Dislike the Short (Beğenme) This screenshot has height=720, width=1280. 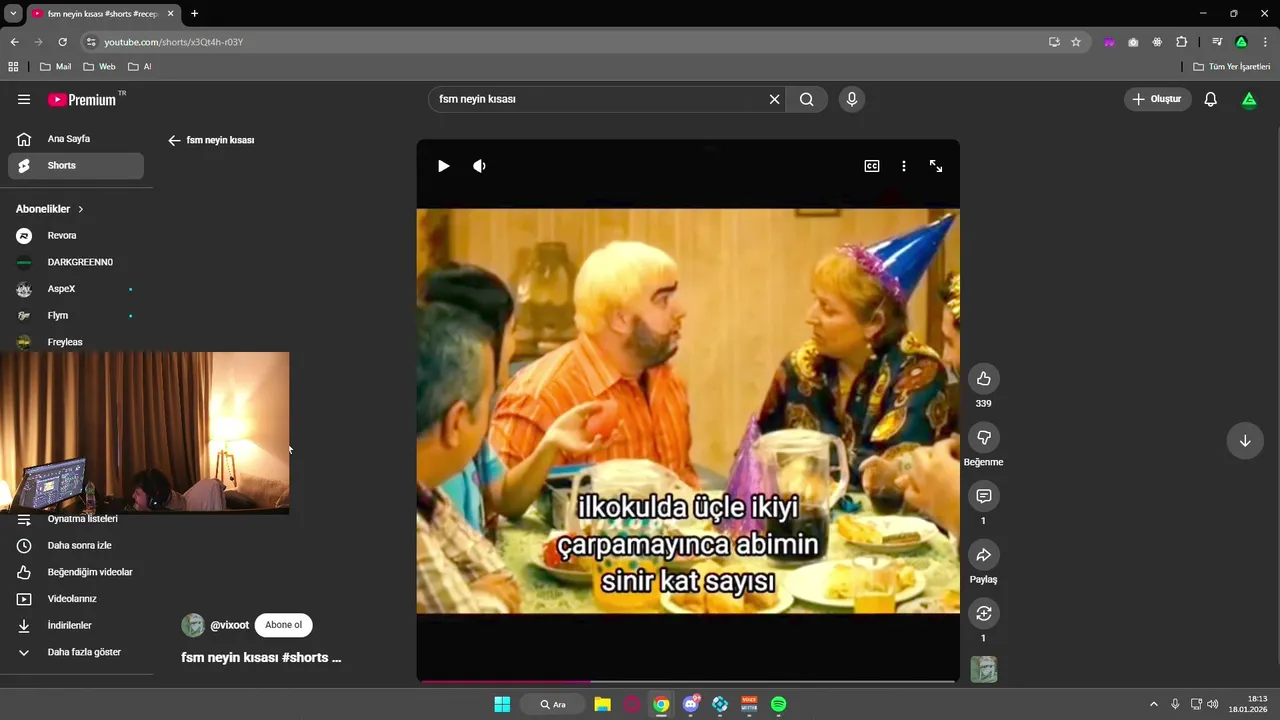[983, 437]
